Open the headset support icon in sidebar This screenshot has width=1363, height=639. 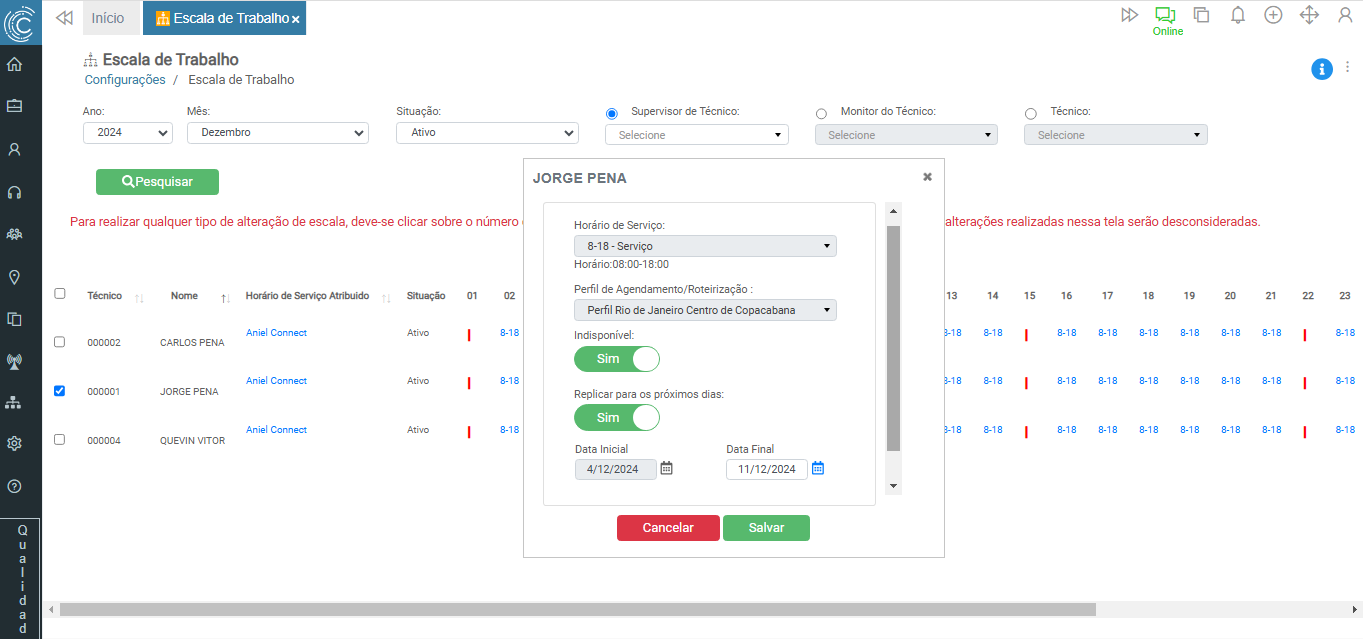tap(14, 192)
